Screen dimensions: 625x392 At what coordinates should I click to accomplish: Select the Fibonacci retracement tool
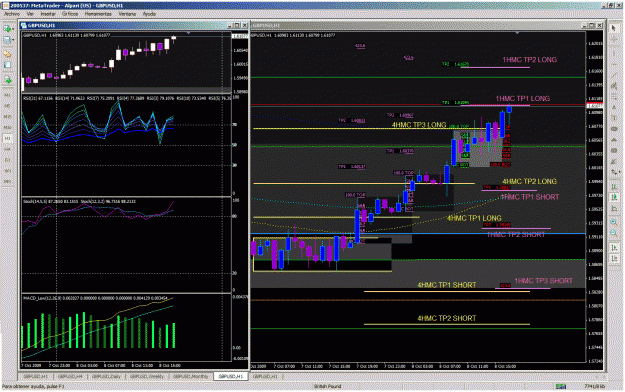coord(614,97)
